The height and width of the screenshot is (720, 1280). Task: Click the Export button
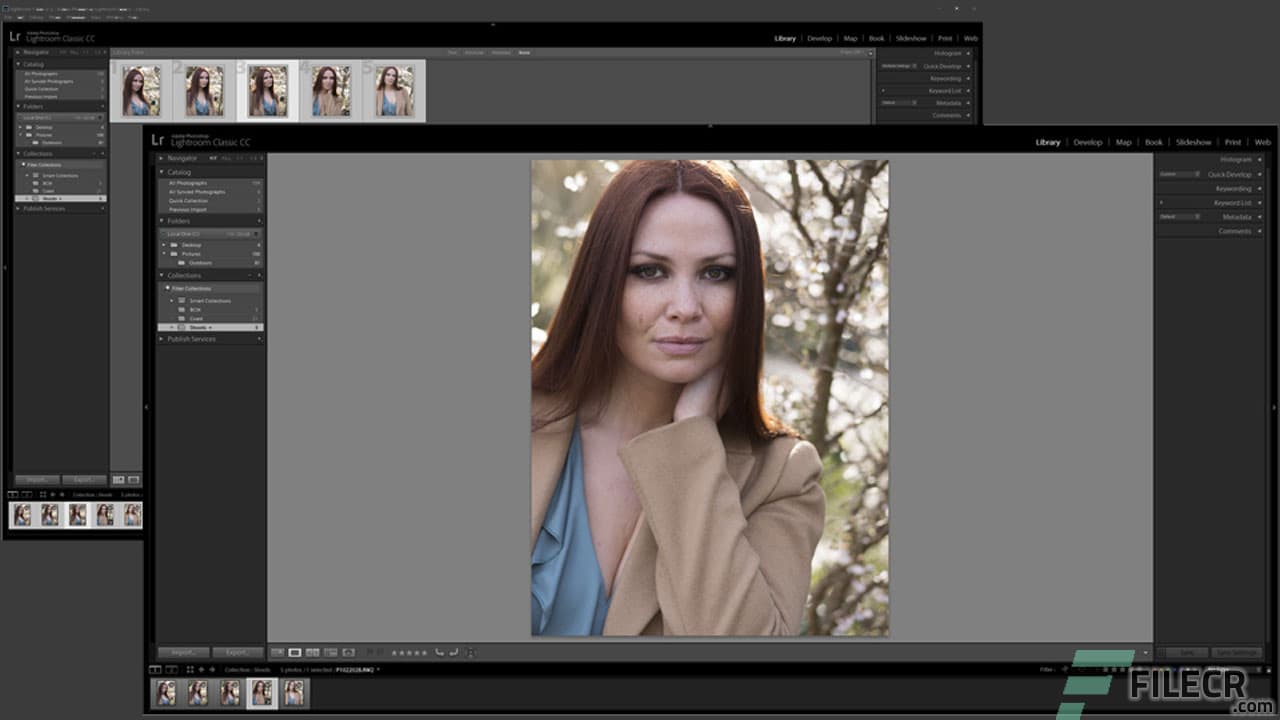pos(238,652)
